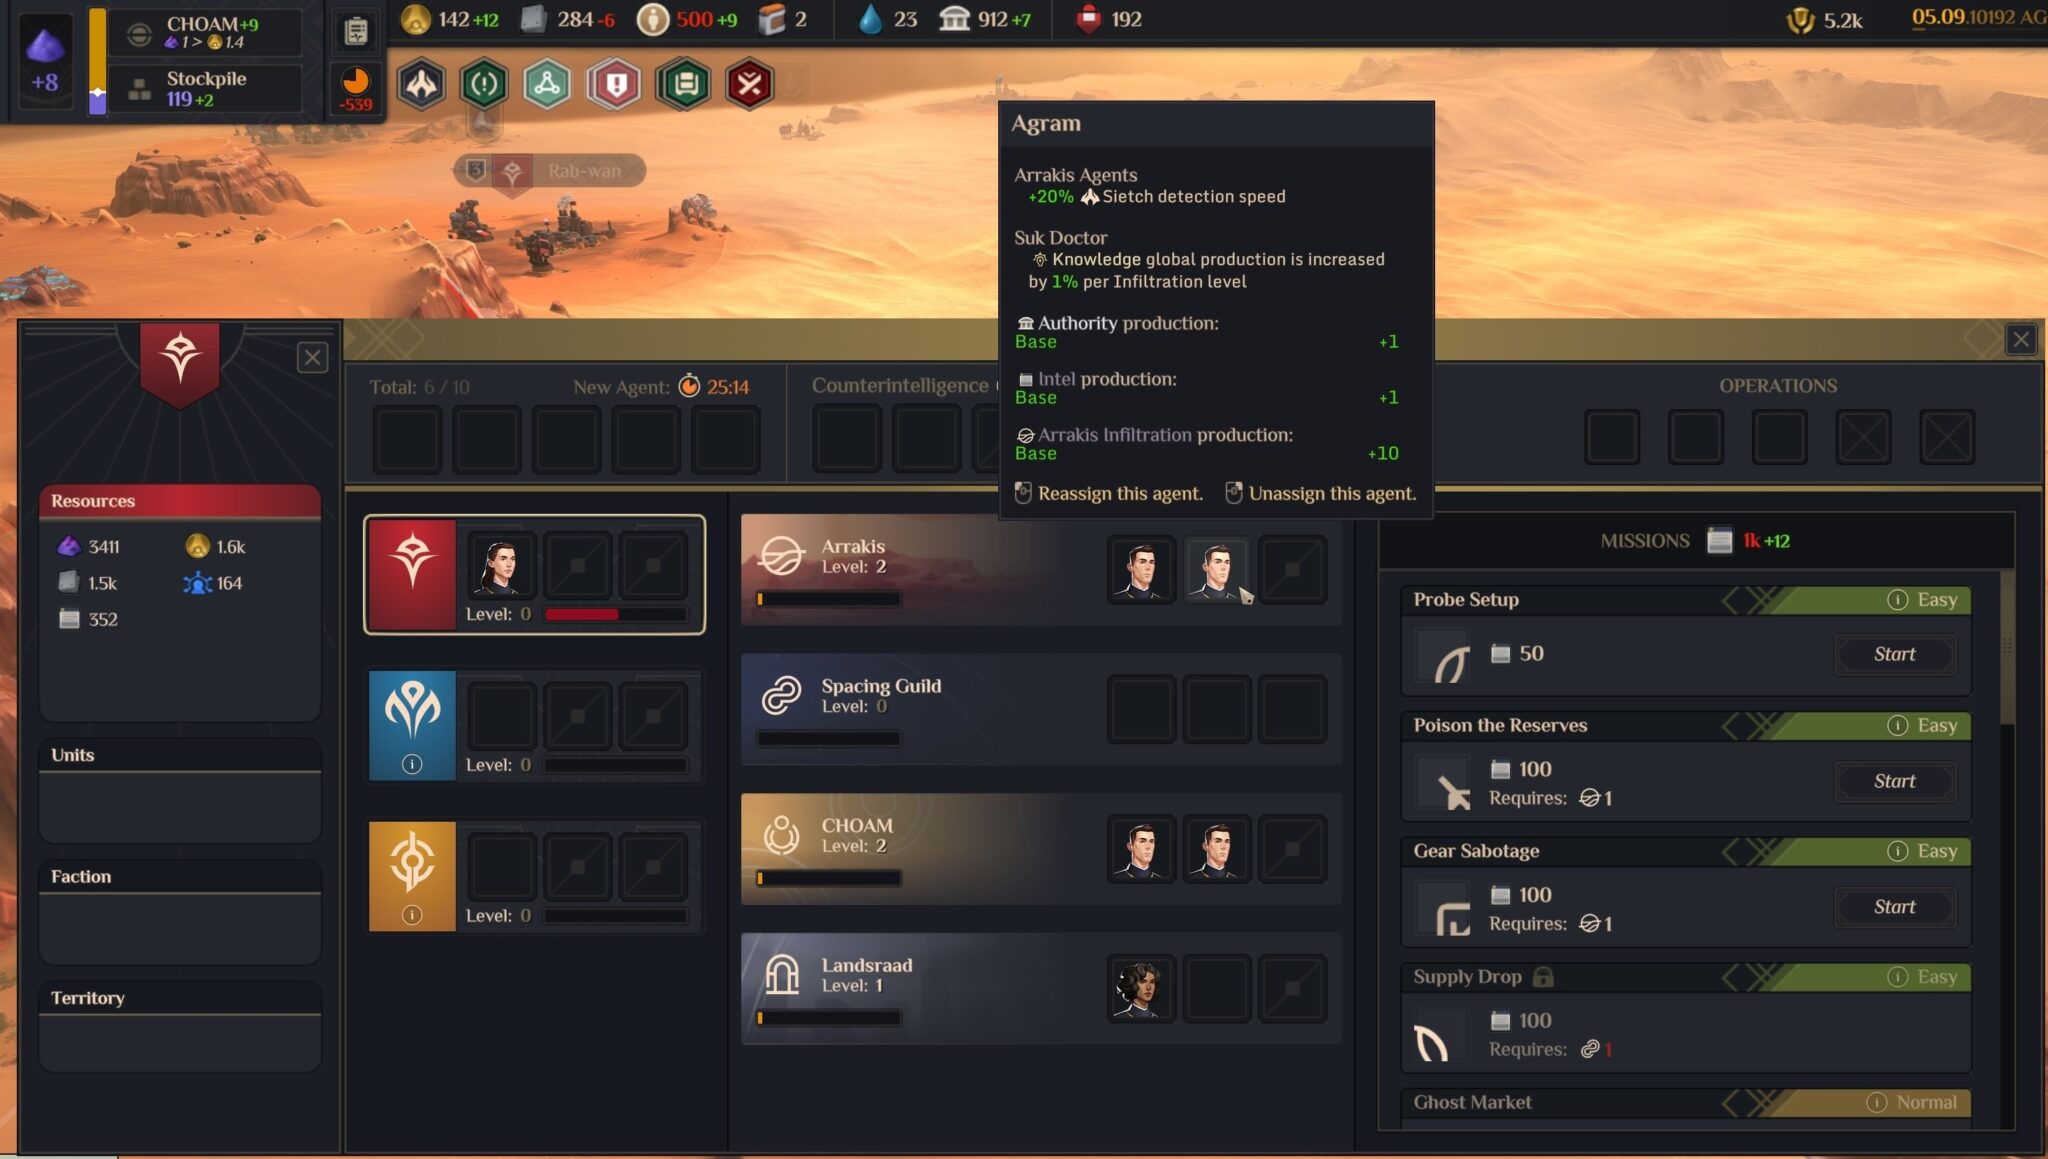Expand the Ghost Market mission entry
Image resolution: width=2048 pixels, height=1159 pixels.
pyautogui.click(x=1682, y=1101)
